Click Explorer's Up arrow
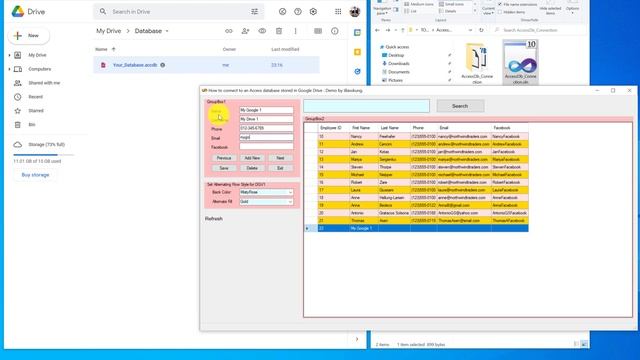The width and height of the screenshot is (640, 360). point(402,30)
